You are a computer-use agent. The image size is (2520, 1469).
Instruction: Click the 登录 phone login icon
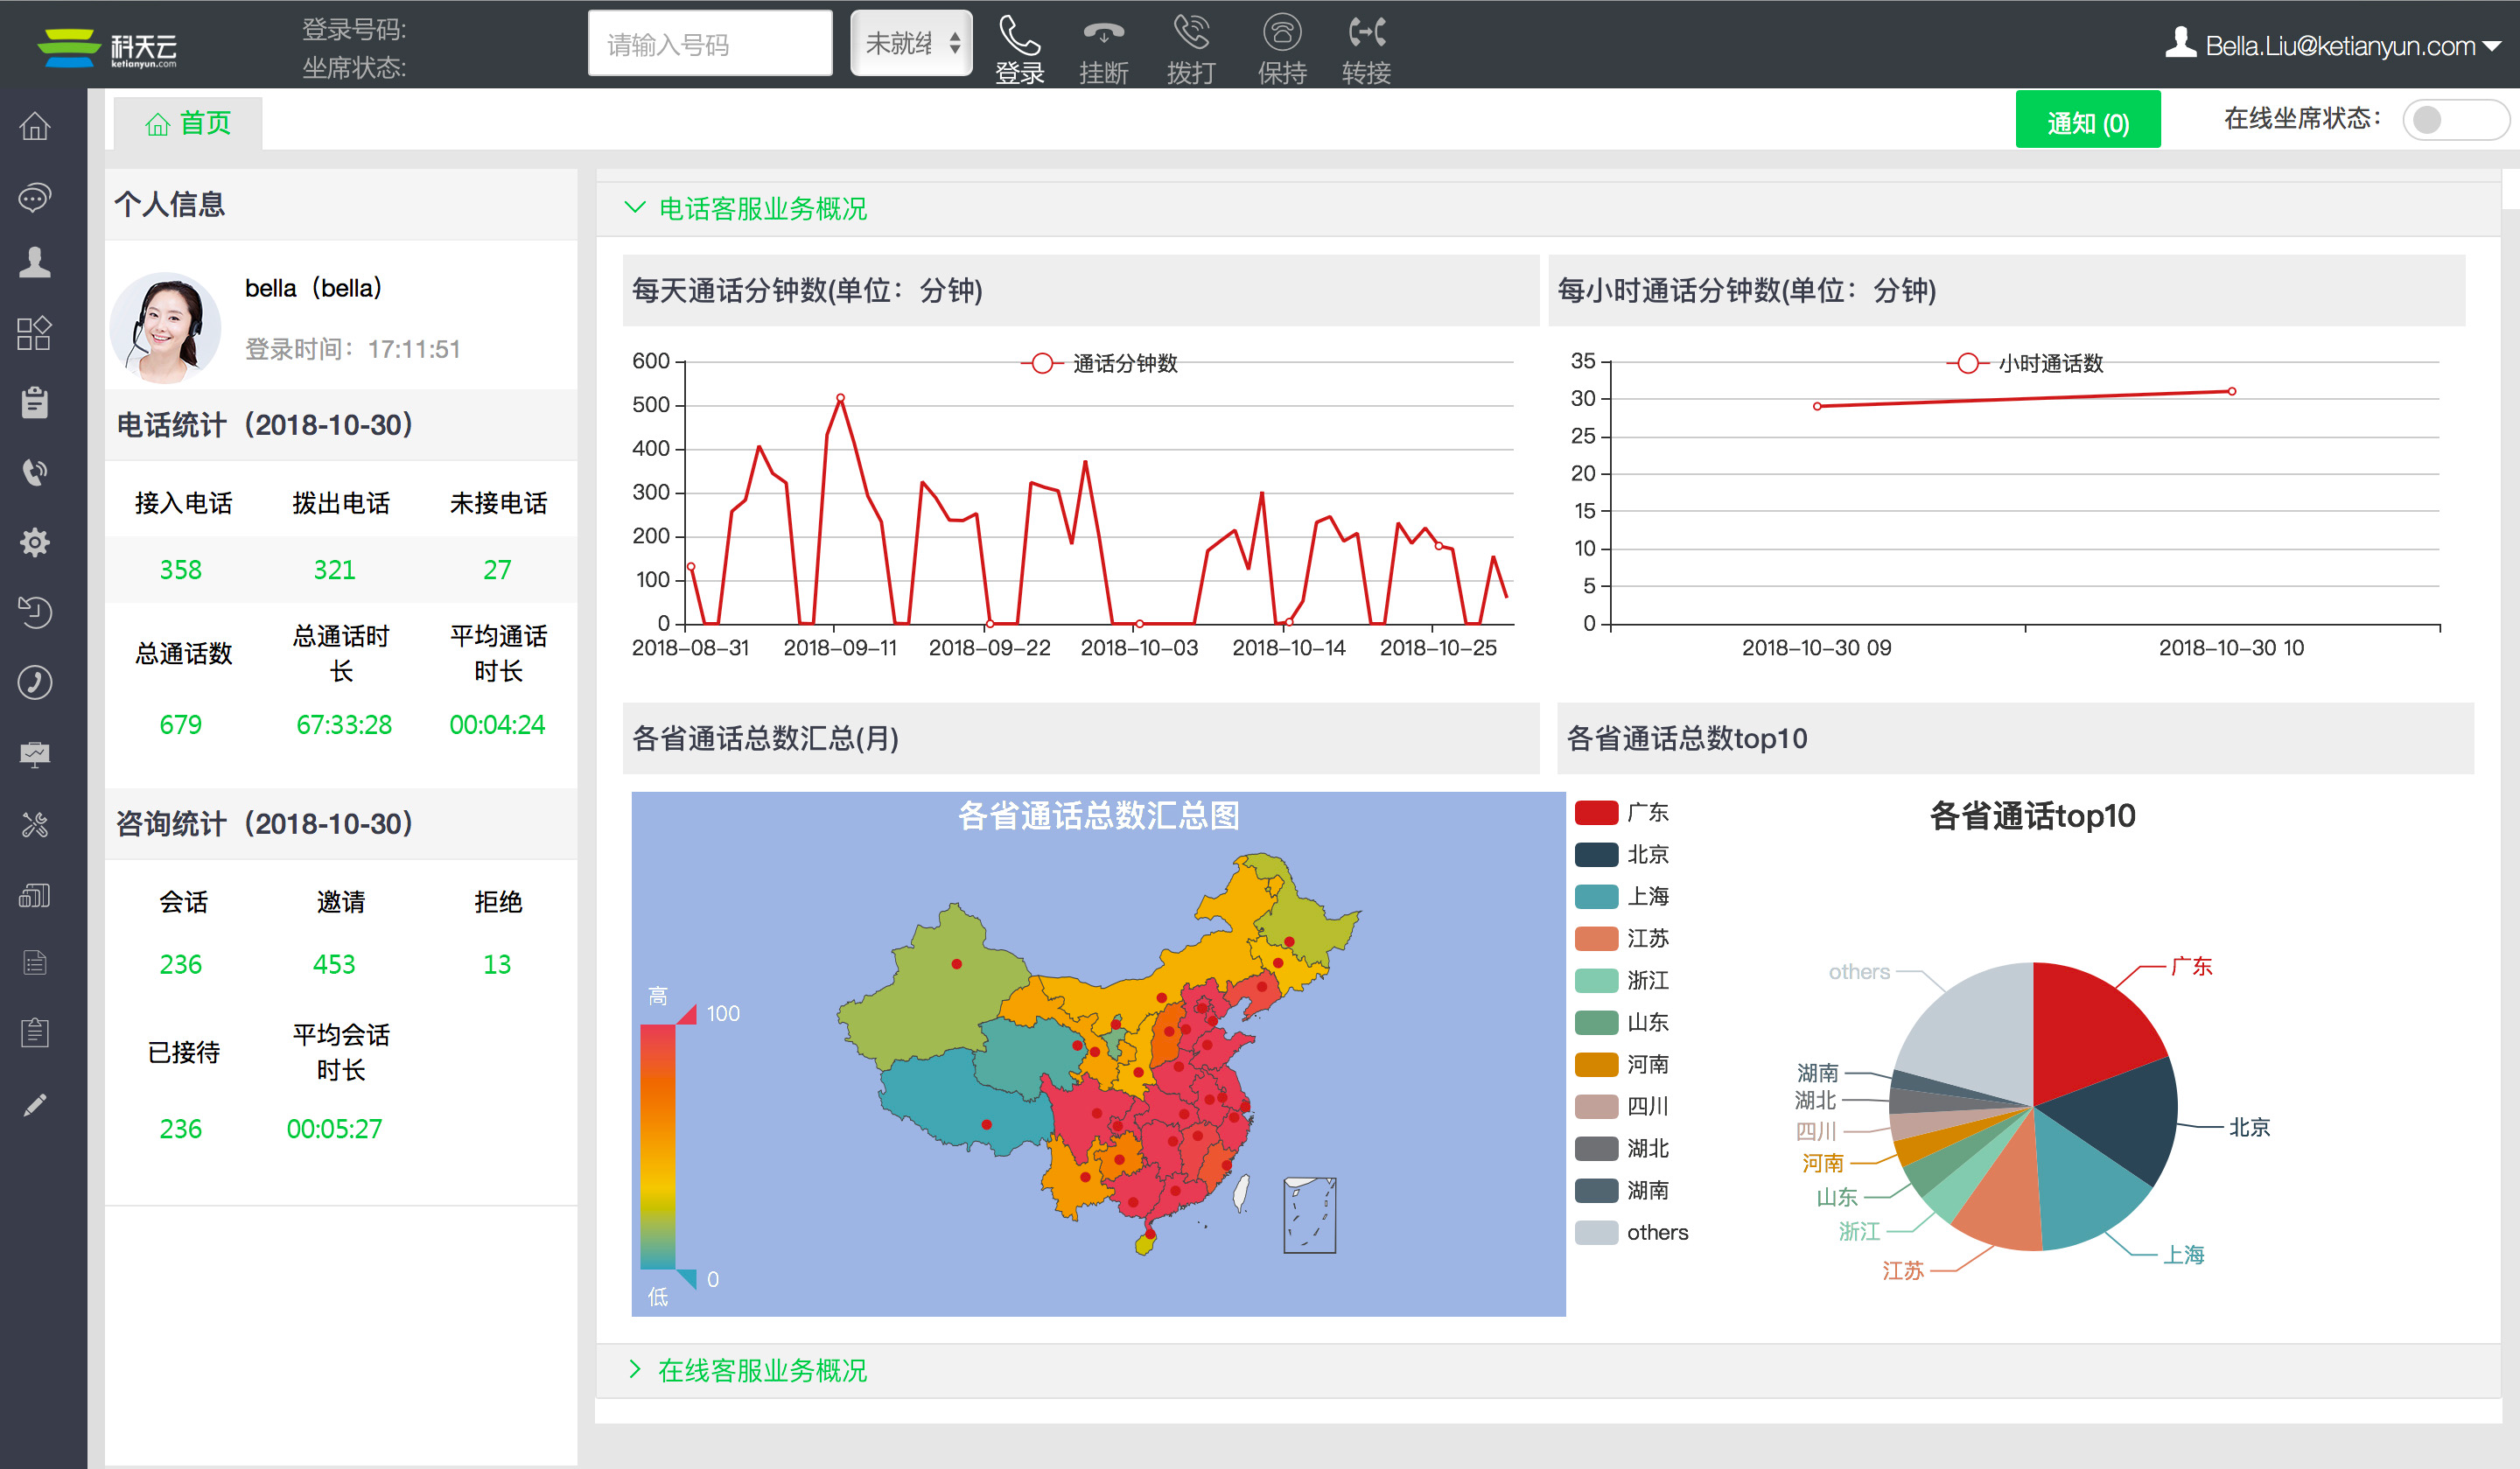pos(1019,37)
